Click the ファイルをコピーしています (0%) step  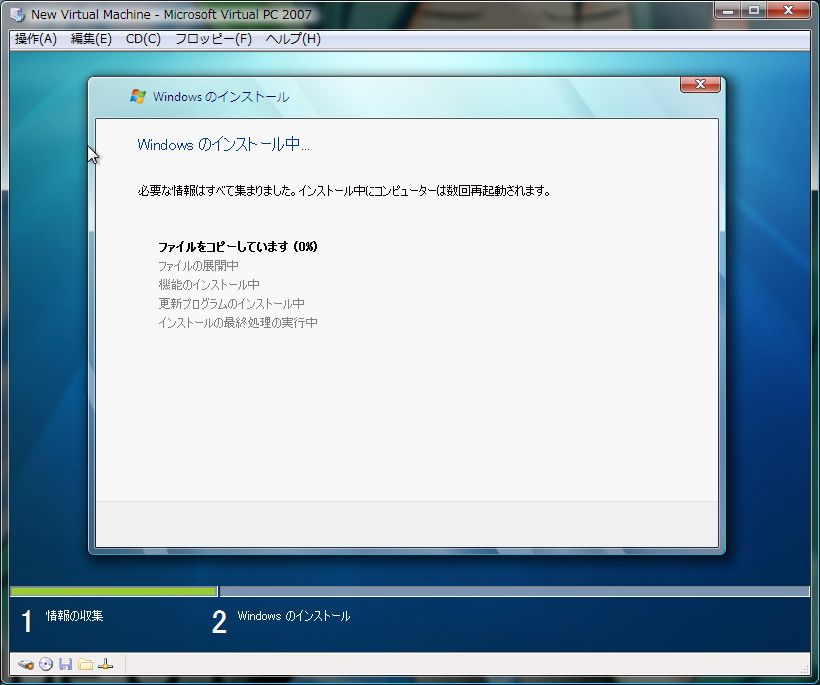[x=238, y=246]
